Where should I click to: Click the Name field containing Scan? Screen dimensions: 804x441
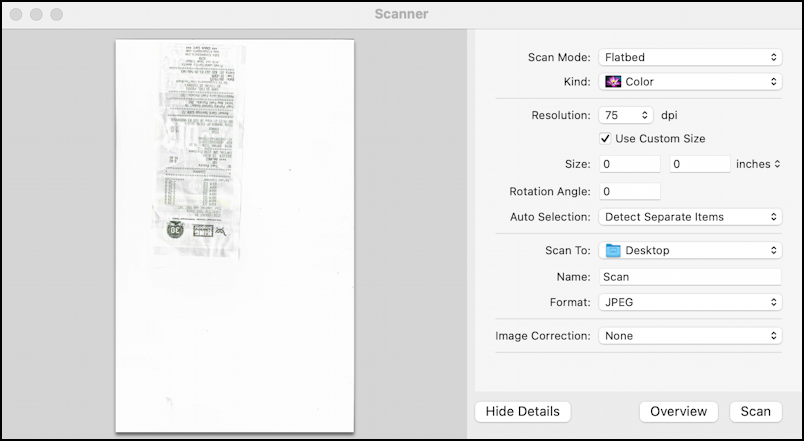pos(690,277)
